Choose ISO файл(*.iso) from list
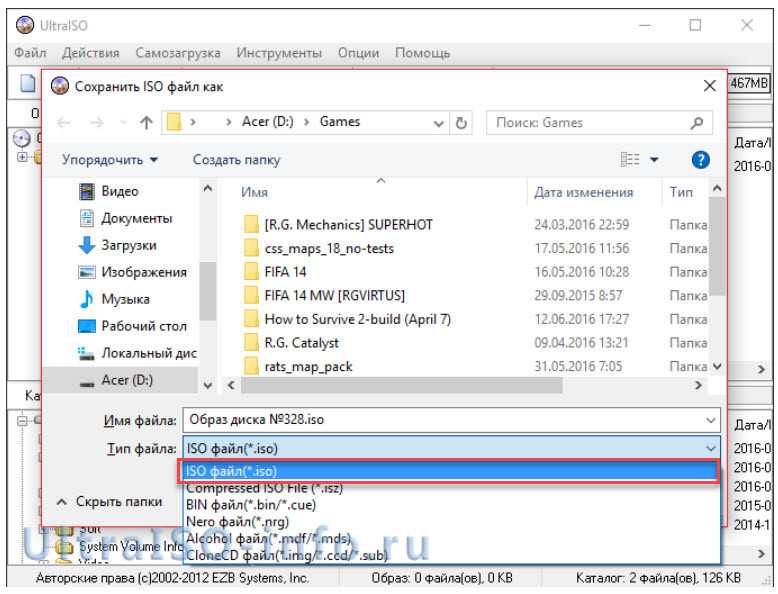This screenshot has height=594, width=778. click(450, 471)
